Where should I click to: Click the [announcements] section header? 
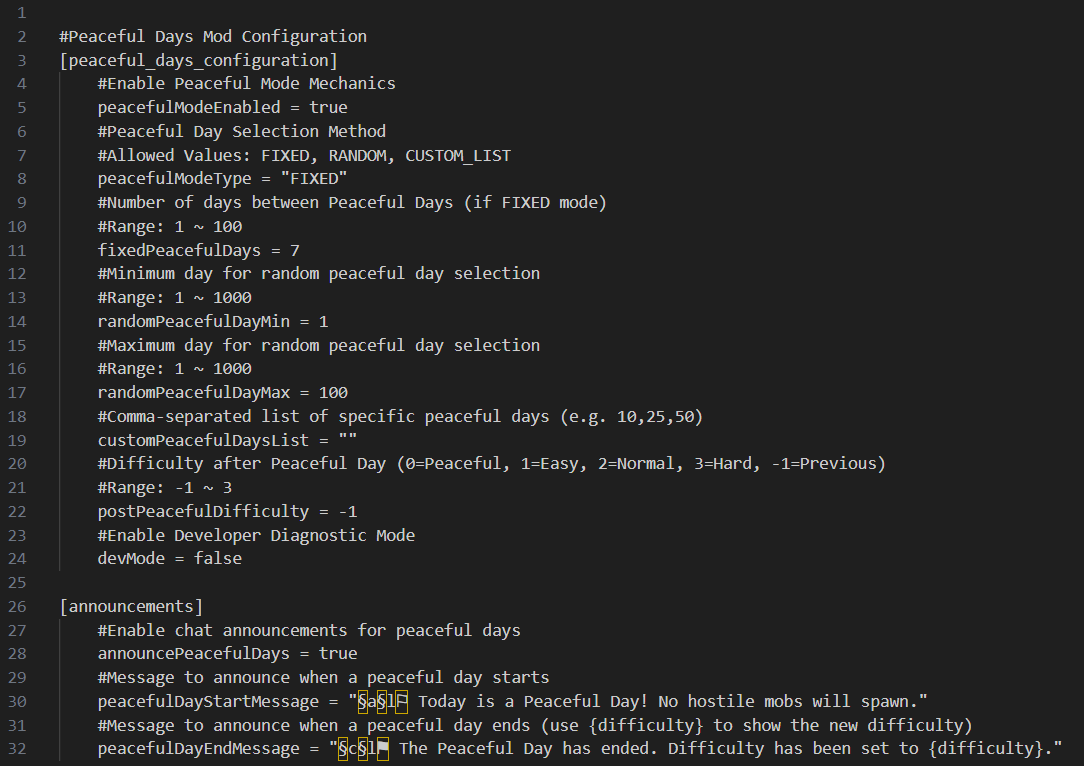131,606
